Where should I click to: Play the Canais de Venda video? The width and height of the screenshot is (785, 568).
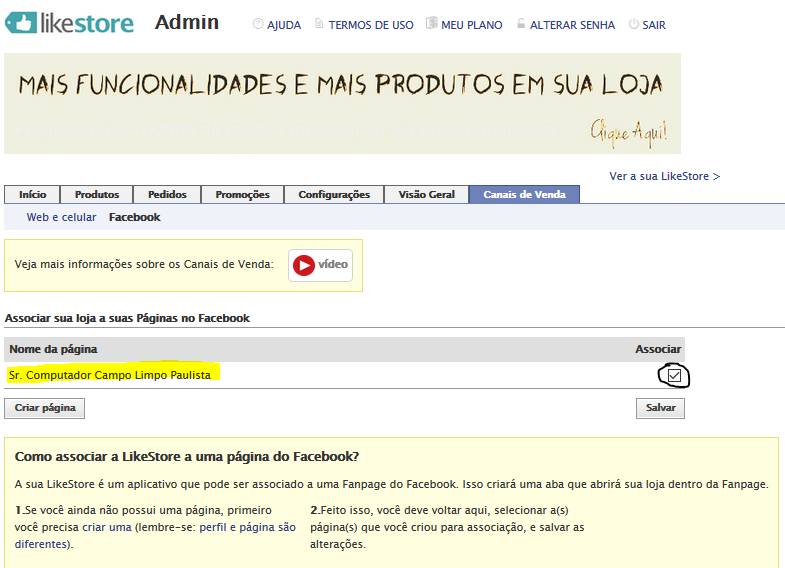[320, 265]
